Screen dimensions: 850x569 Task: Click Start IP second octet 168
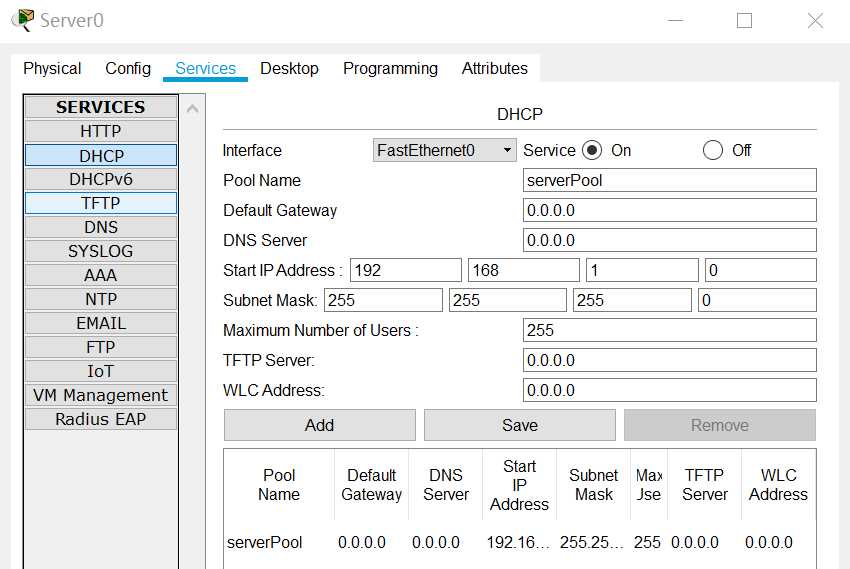coord(524,270)
